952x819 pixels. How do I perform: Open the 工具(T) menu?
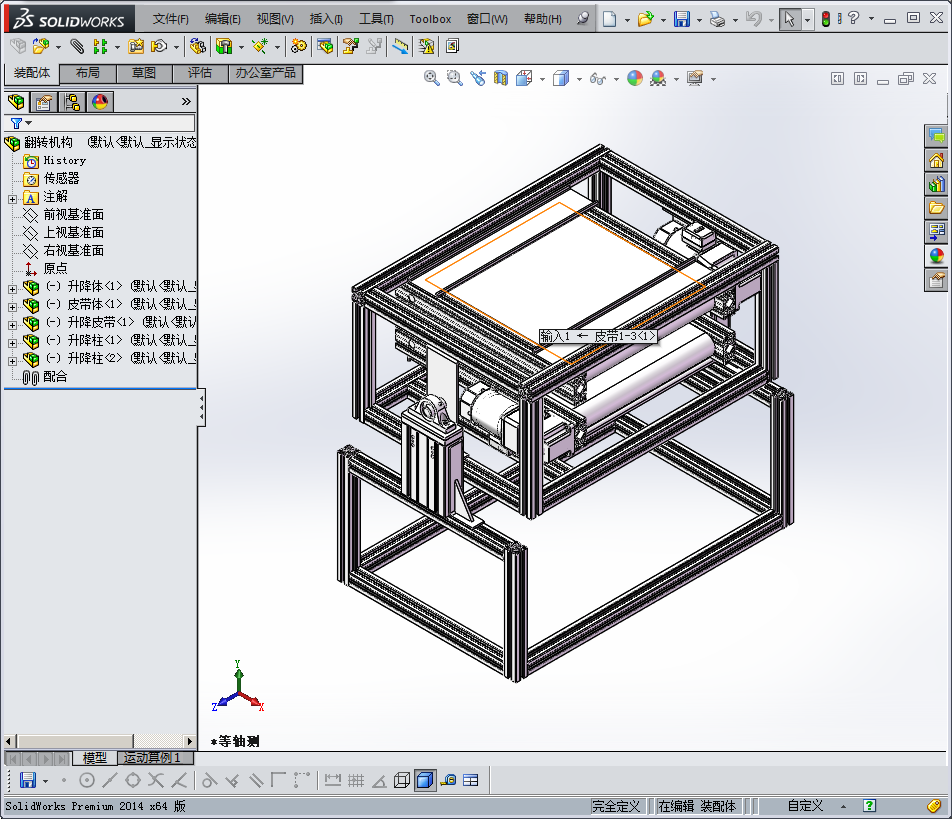point(376,19)
